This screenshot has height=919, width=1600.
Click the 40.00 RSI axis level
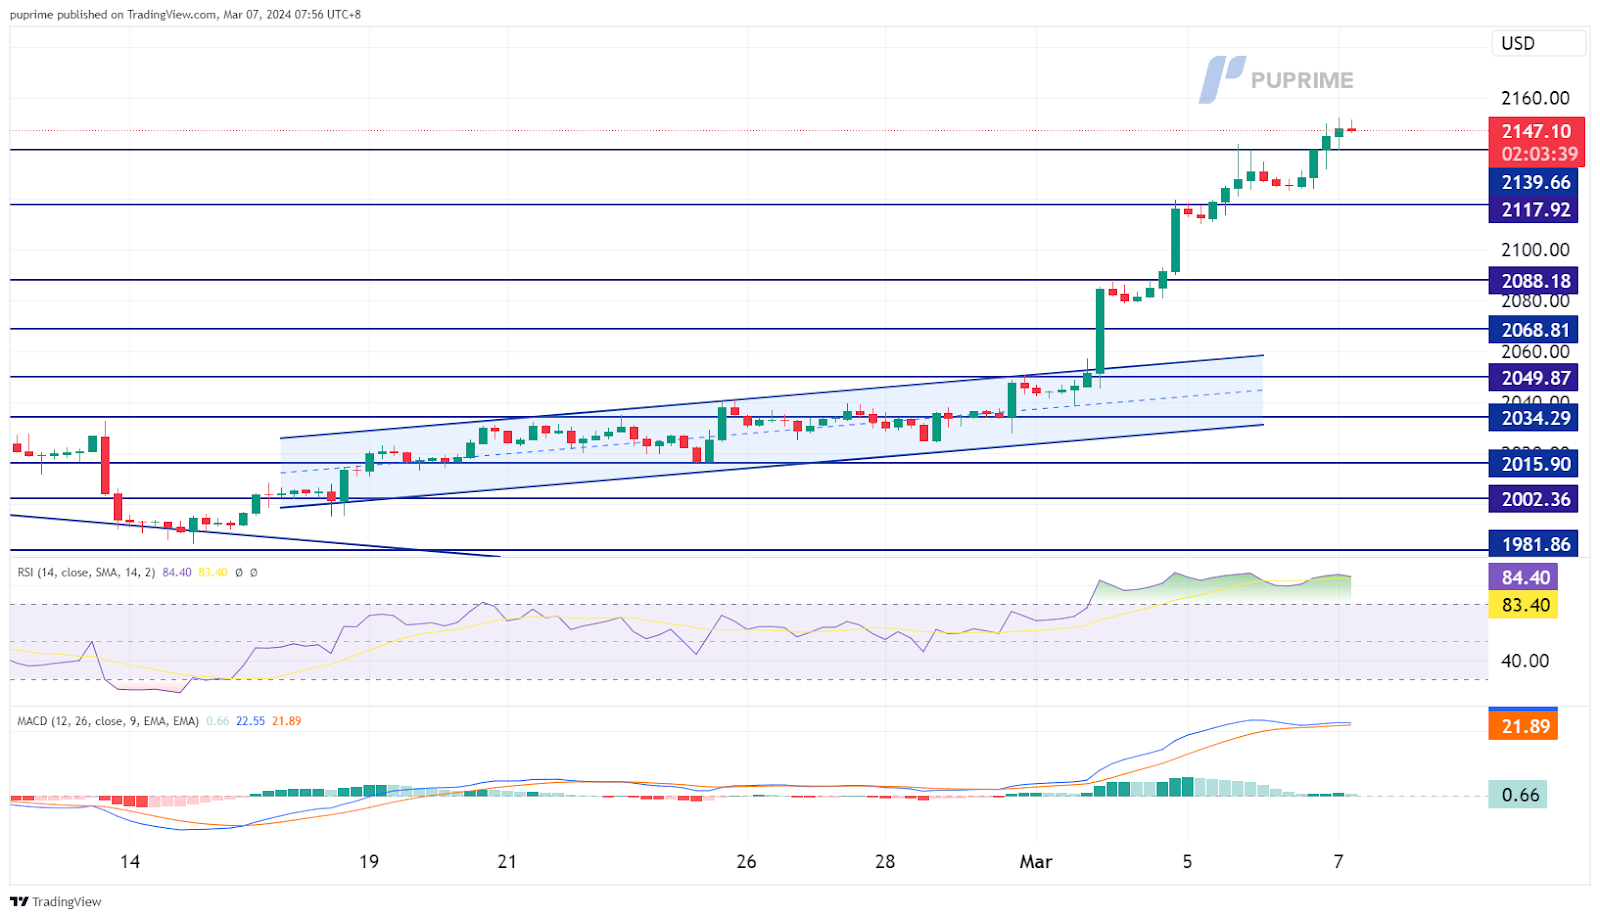[1525, 661]
